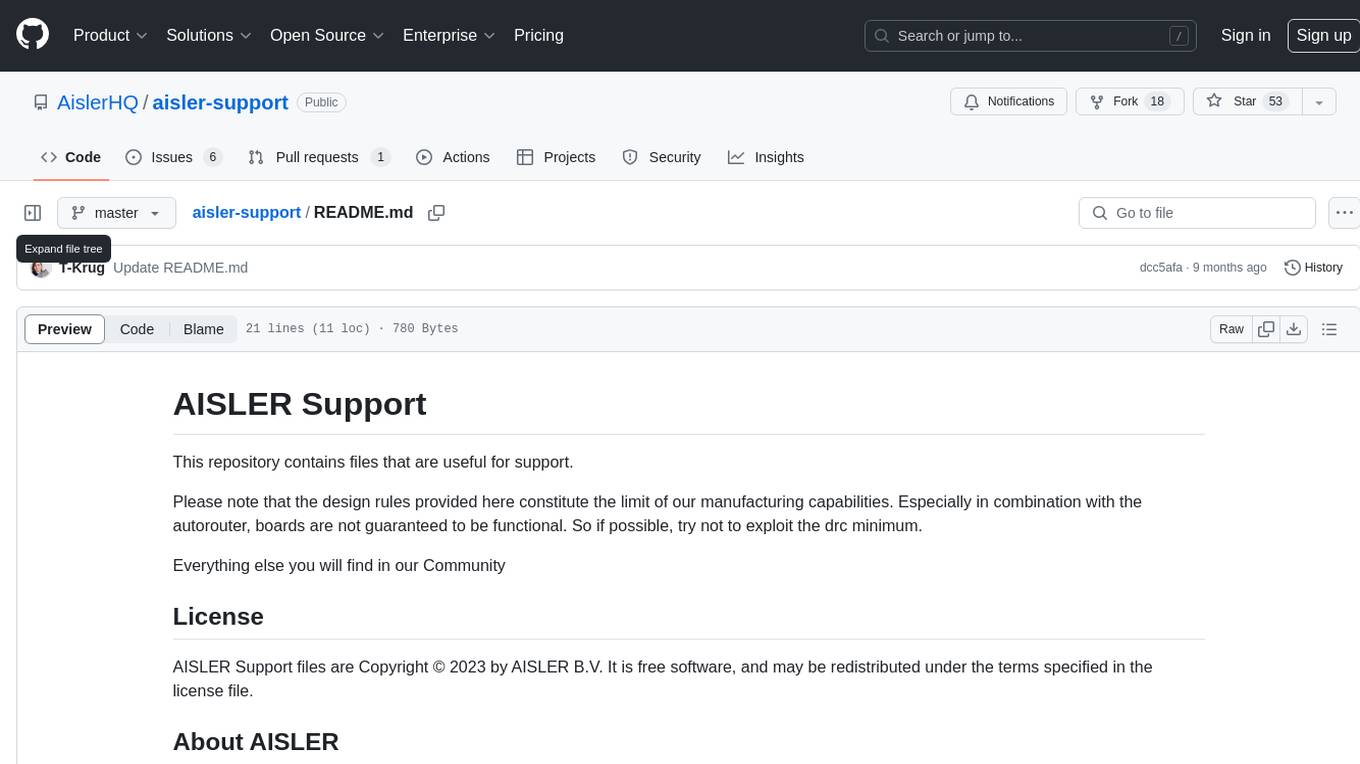The width and height of the screenshot is (1360, 764).
Task: Open the master branch selector
Action: tap(117, 213)
